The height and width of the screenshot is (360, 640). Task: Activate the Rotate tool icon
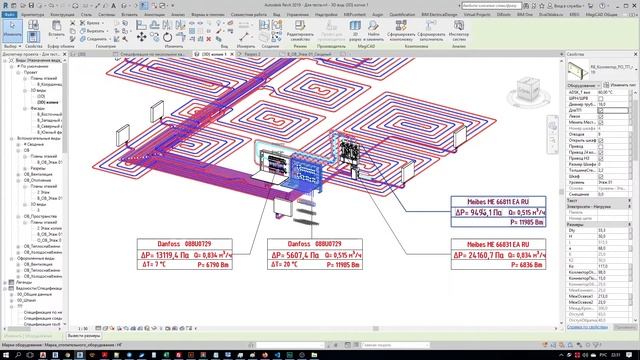[x=167, y=37]
